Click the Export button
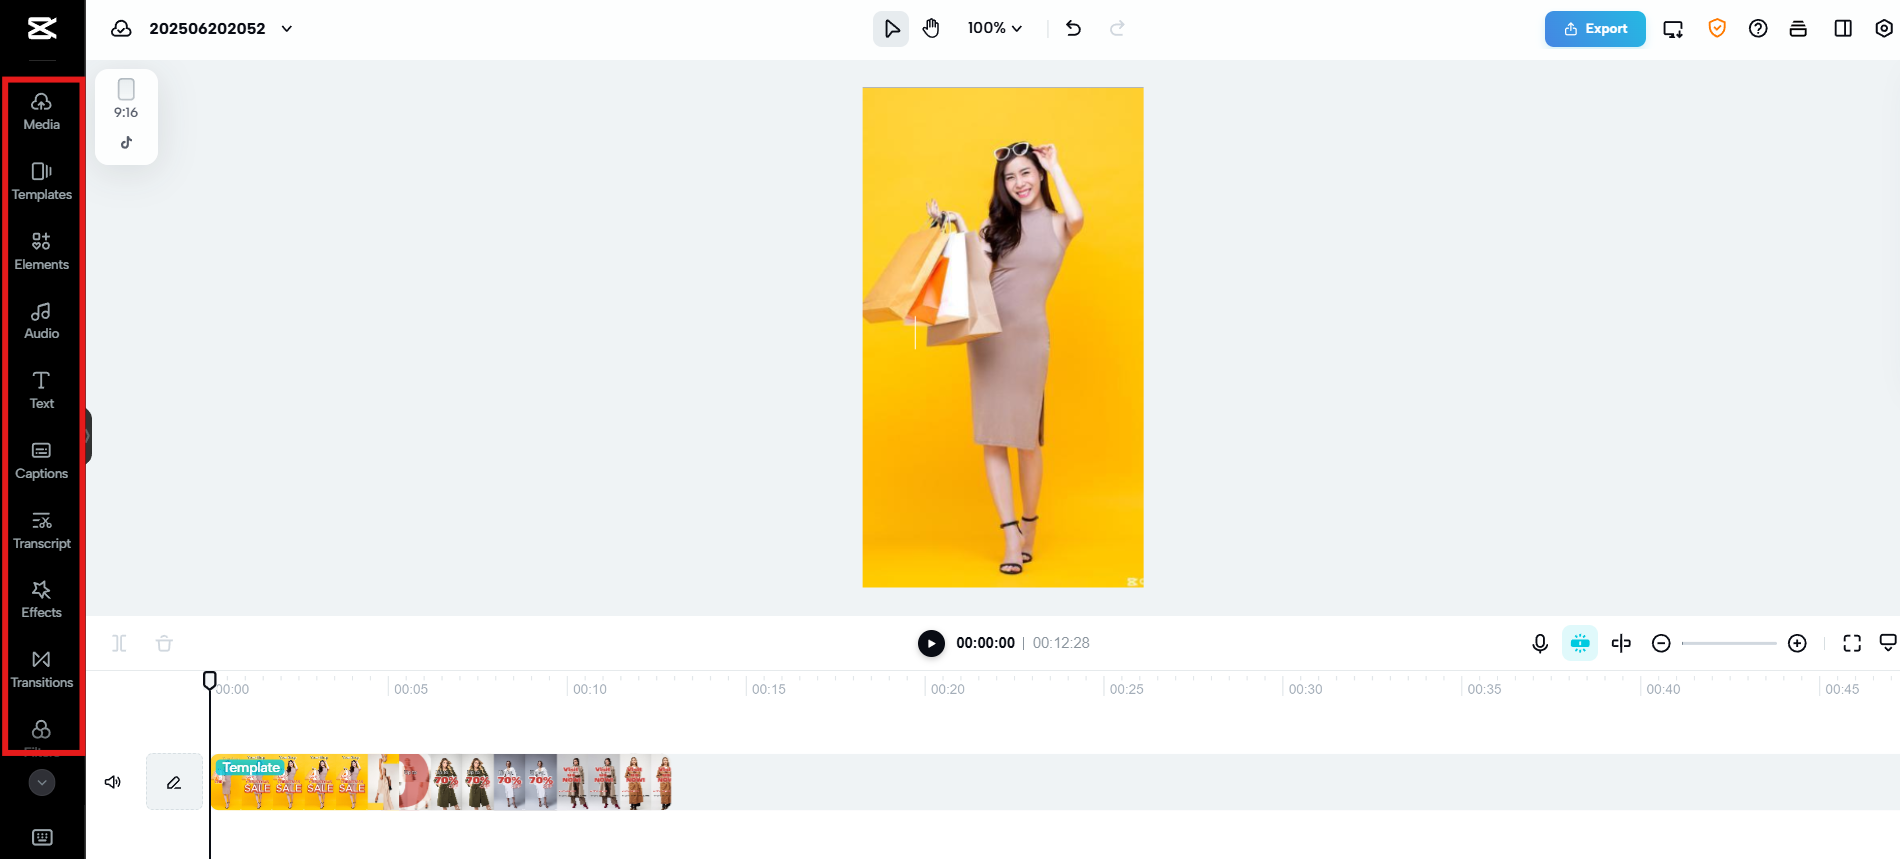 pos(1595,29)
